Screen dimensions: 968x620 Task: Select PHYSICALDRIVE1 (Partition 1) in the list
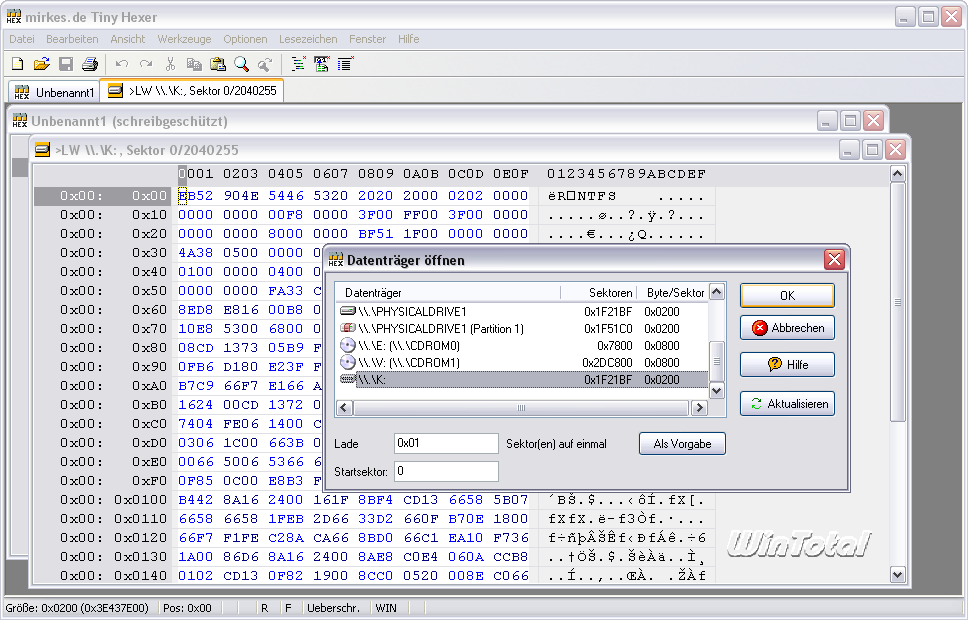click(440, 328)
